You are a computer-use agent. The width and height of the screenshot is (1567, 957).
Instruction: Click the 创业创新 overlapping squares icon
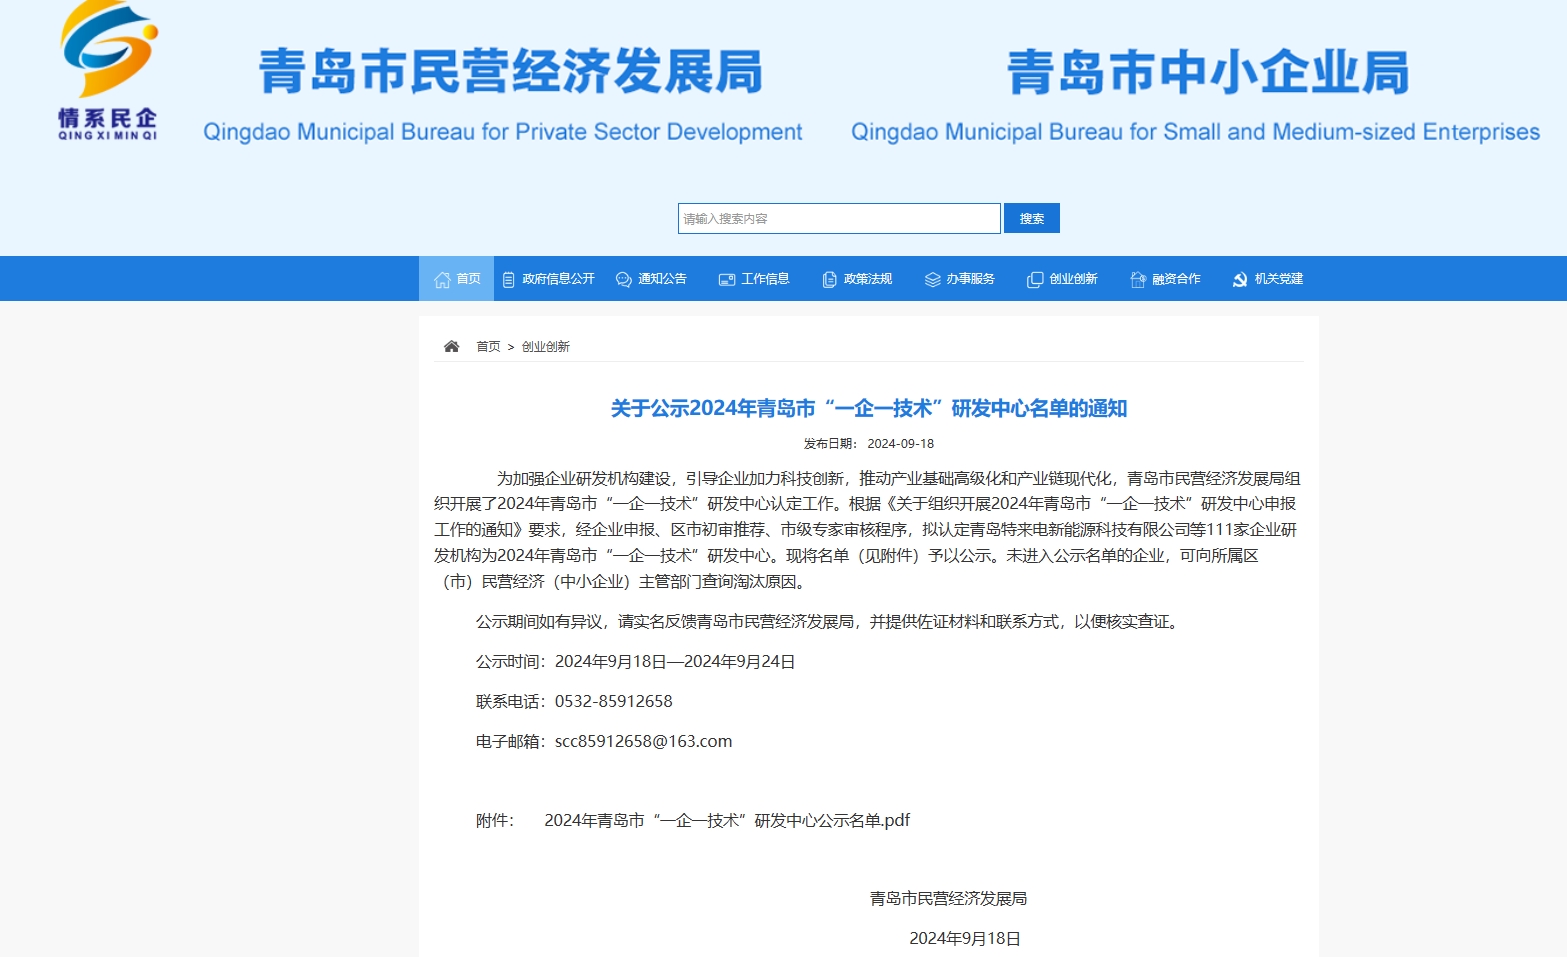click(1035, 280)
